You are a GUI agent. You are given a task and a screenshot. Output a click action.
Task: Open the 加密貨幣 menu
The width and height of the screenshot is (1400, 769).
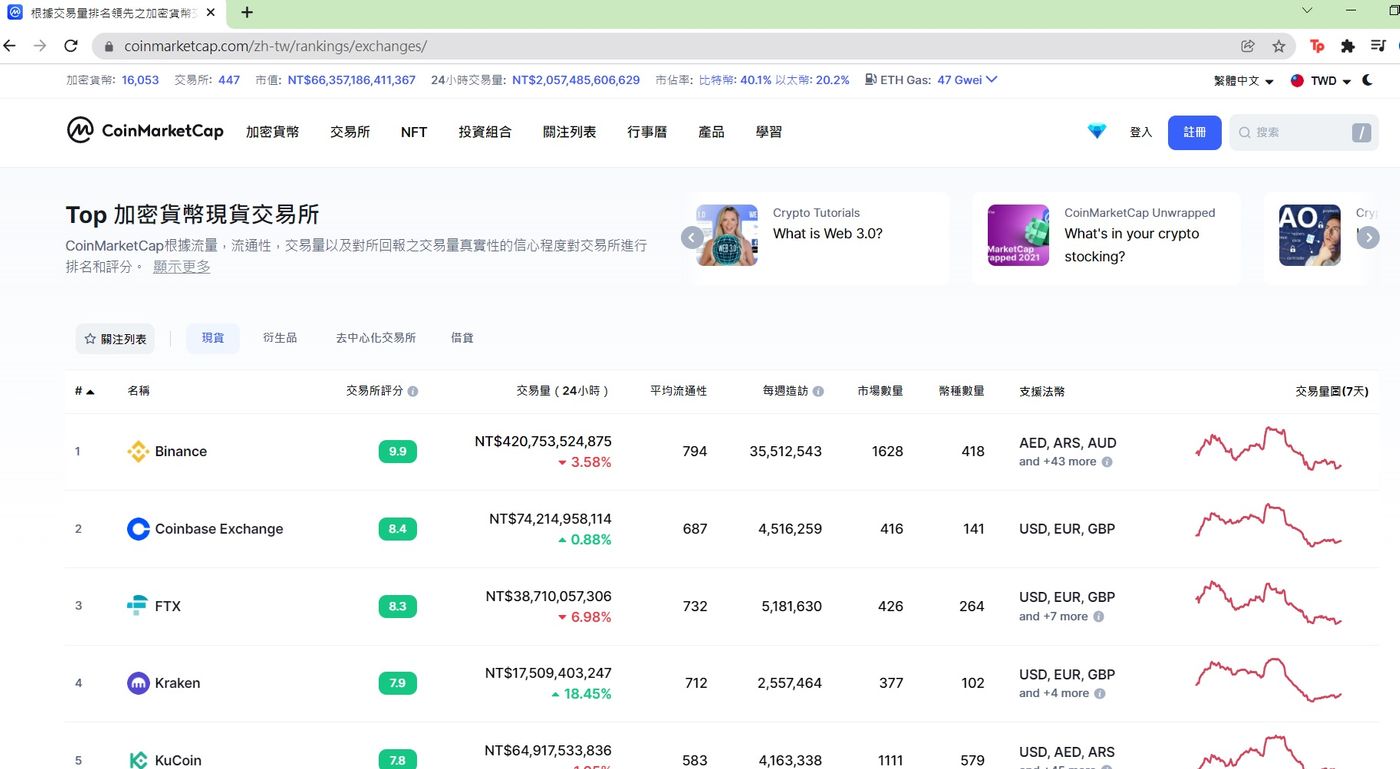click(272, 132)
